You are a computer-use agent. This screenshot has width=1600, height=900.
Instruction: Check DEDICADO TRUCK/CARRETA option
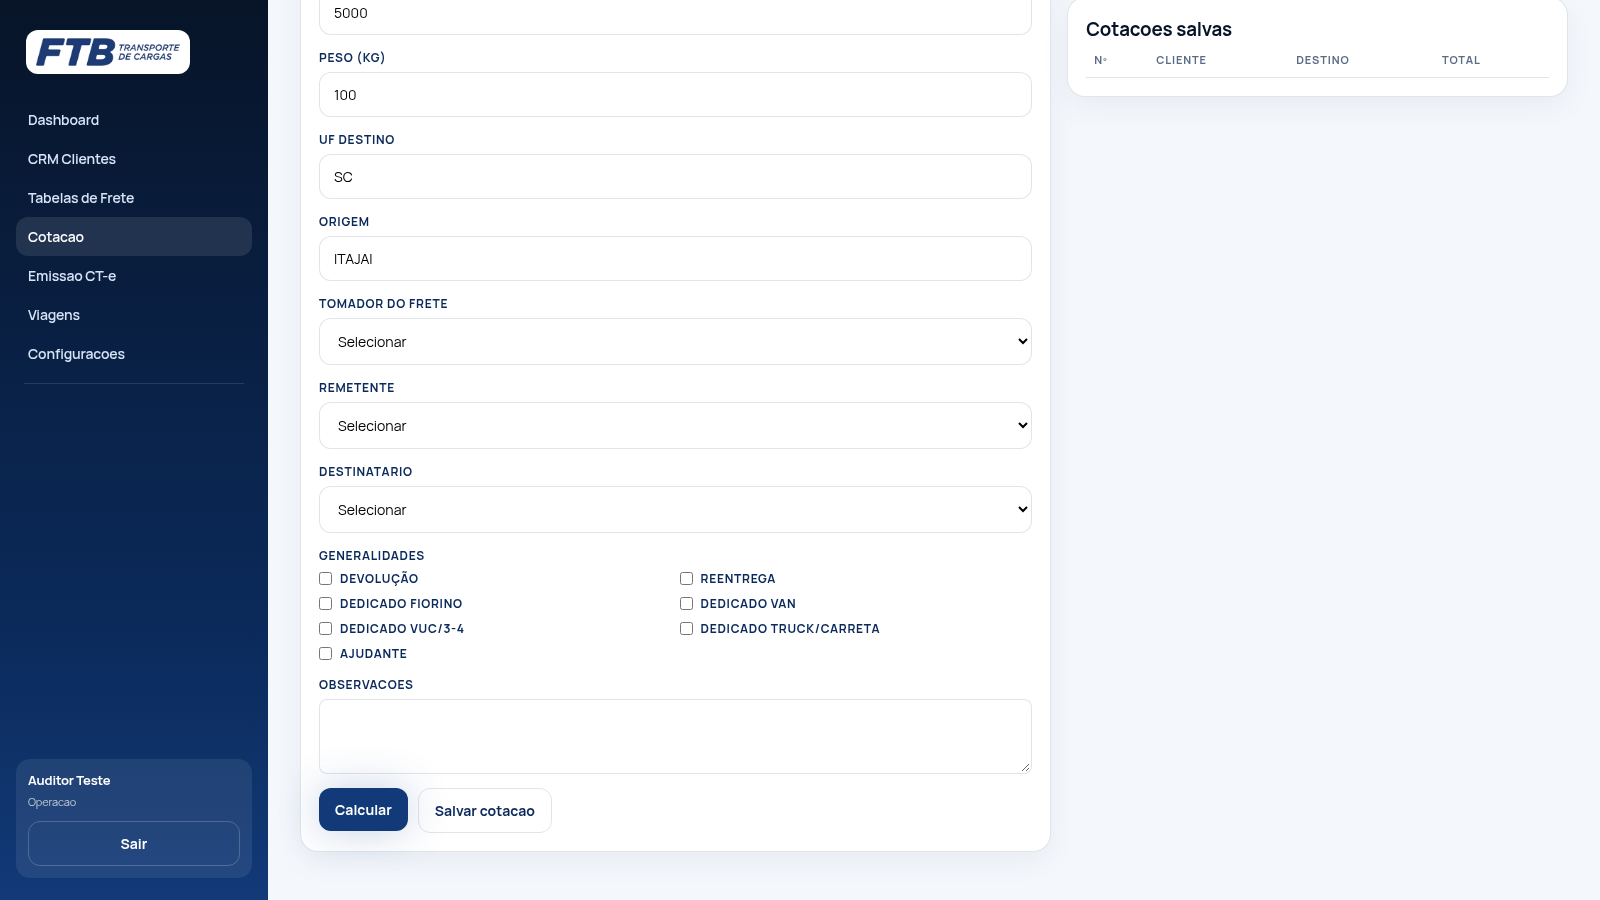[x=686, y=629]
